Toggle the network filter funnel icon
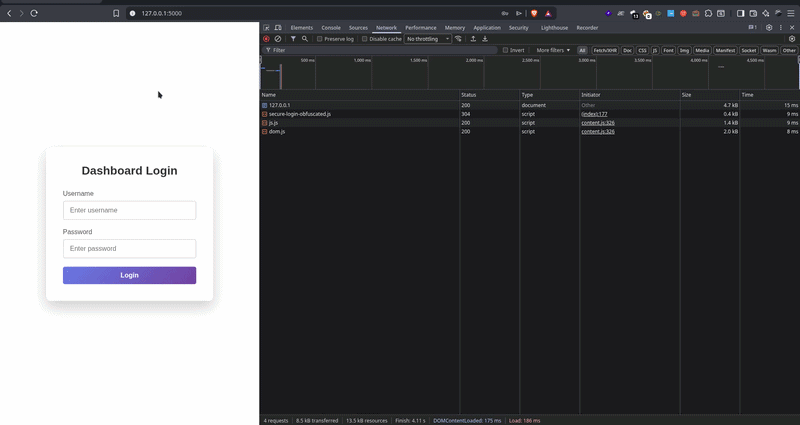The width and height of the screenshot is (800, 425). pyautogui.click(x=293, y=39)
